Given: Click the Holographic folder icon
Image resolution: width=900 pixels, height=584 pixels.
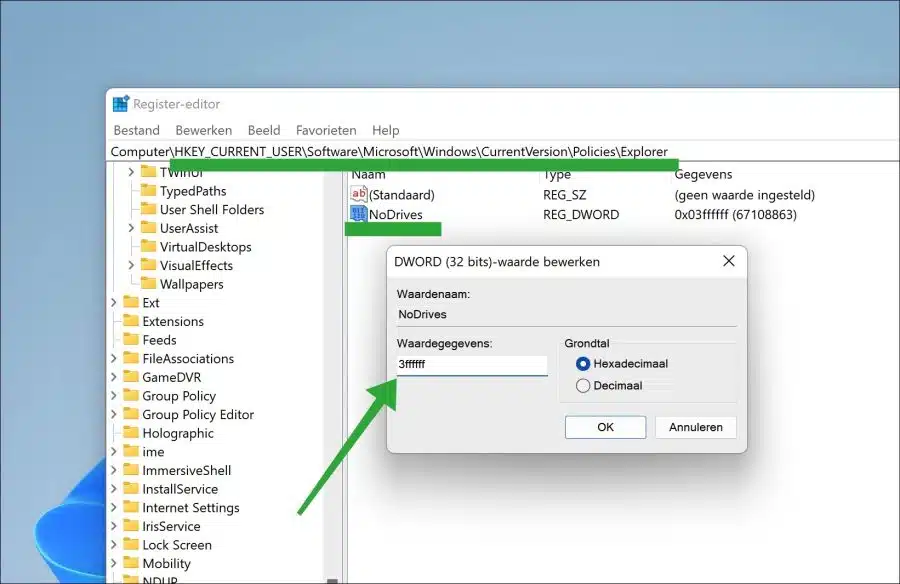Looking at the screenshot, I should 131,432.
